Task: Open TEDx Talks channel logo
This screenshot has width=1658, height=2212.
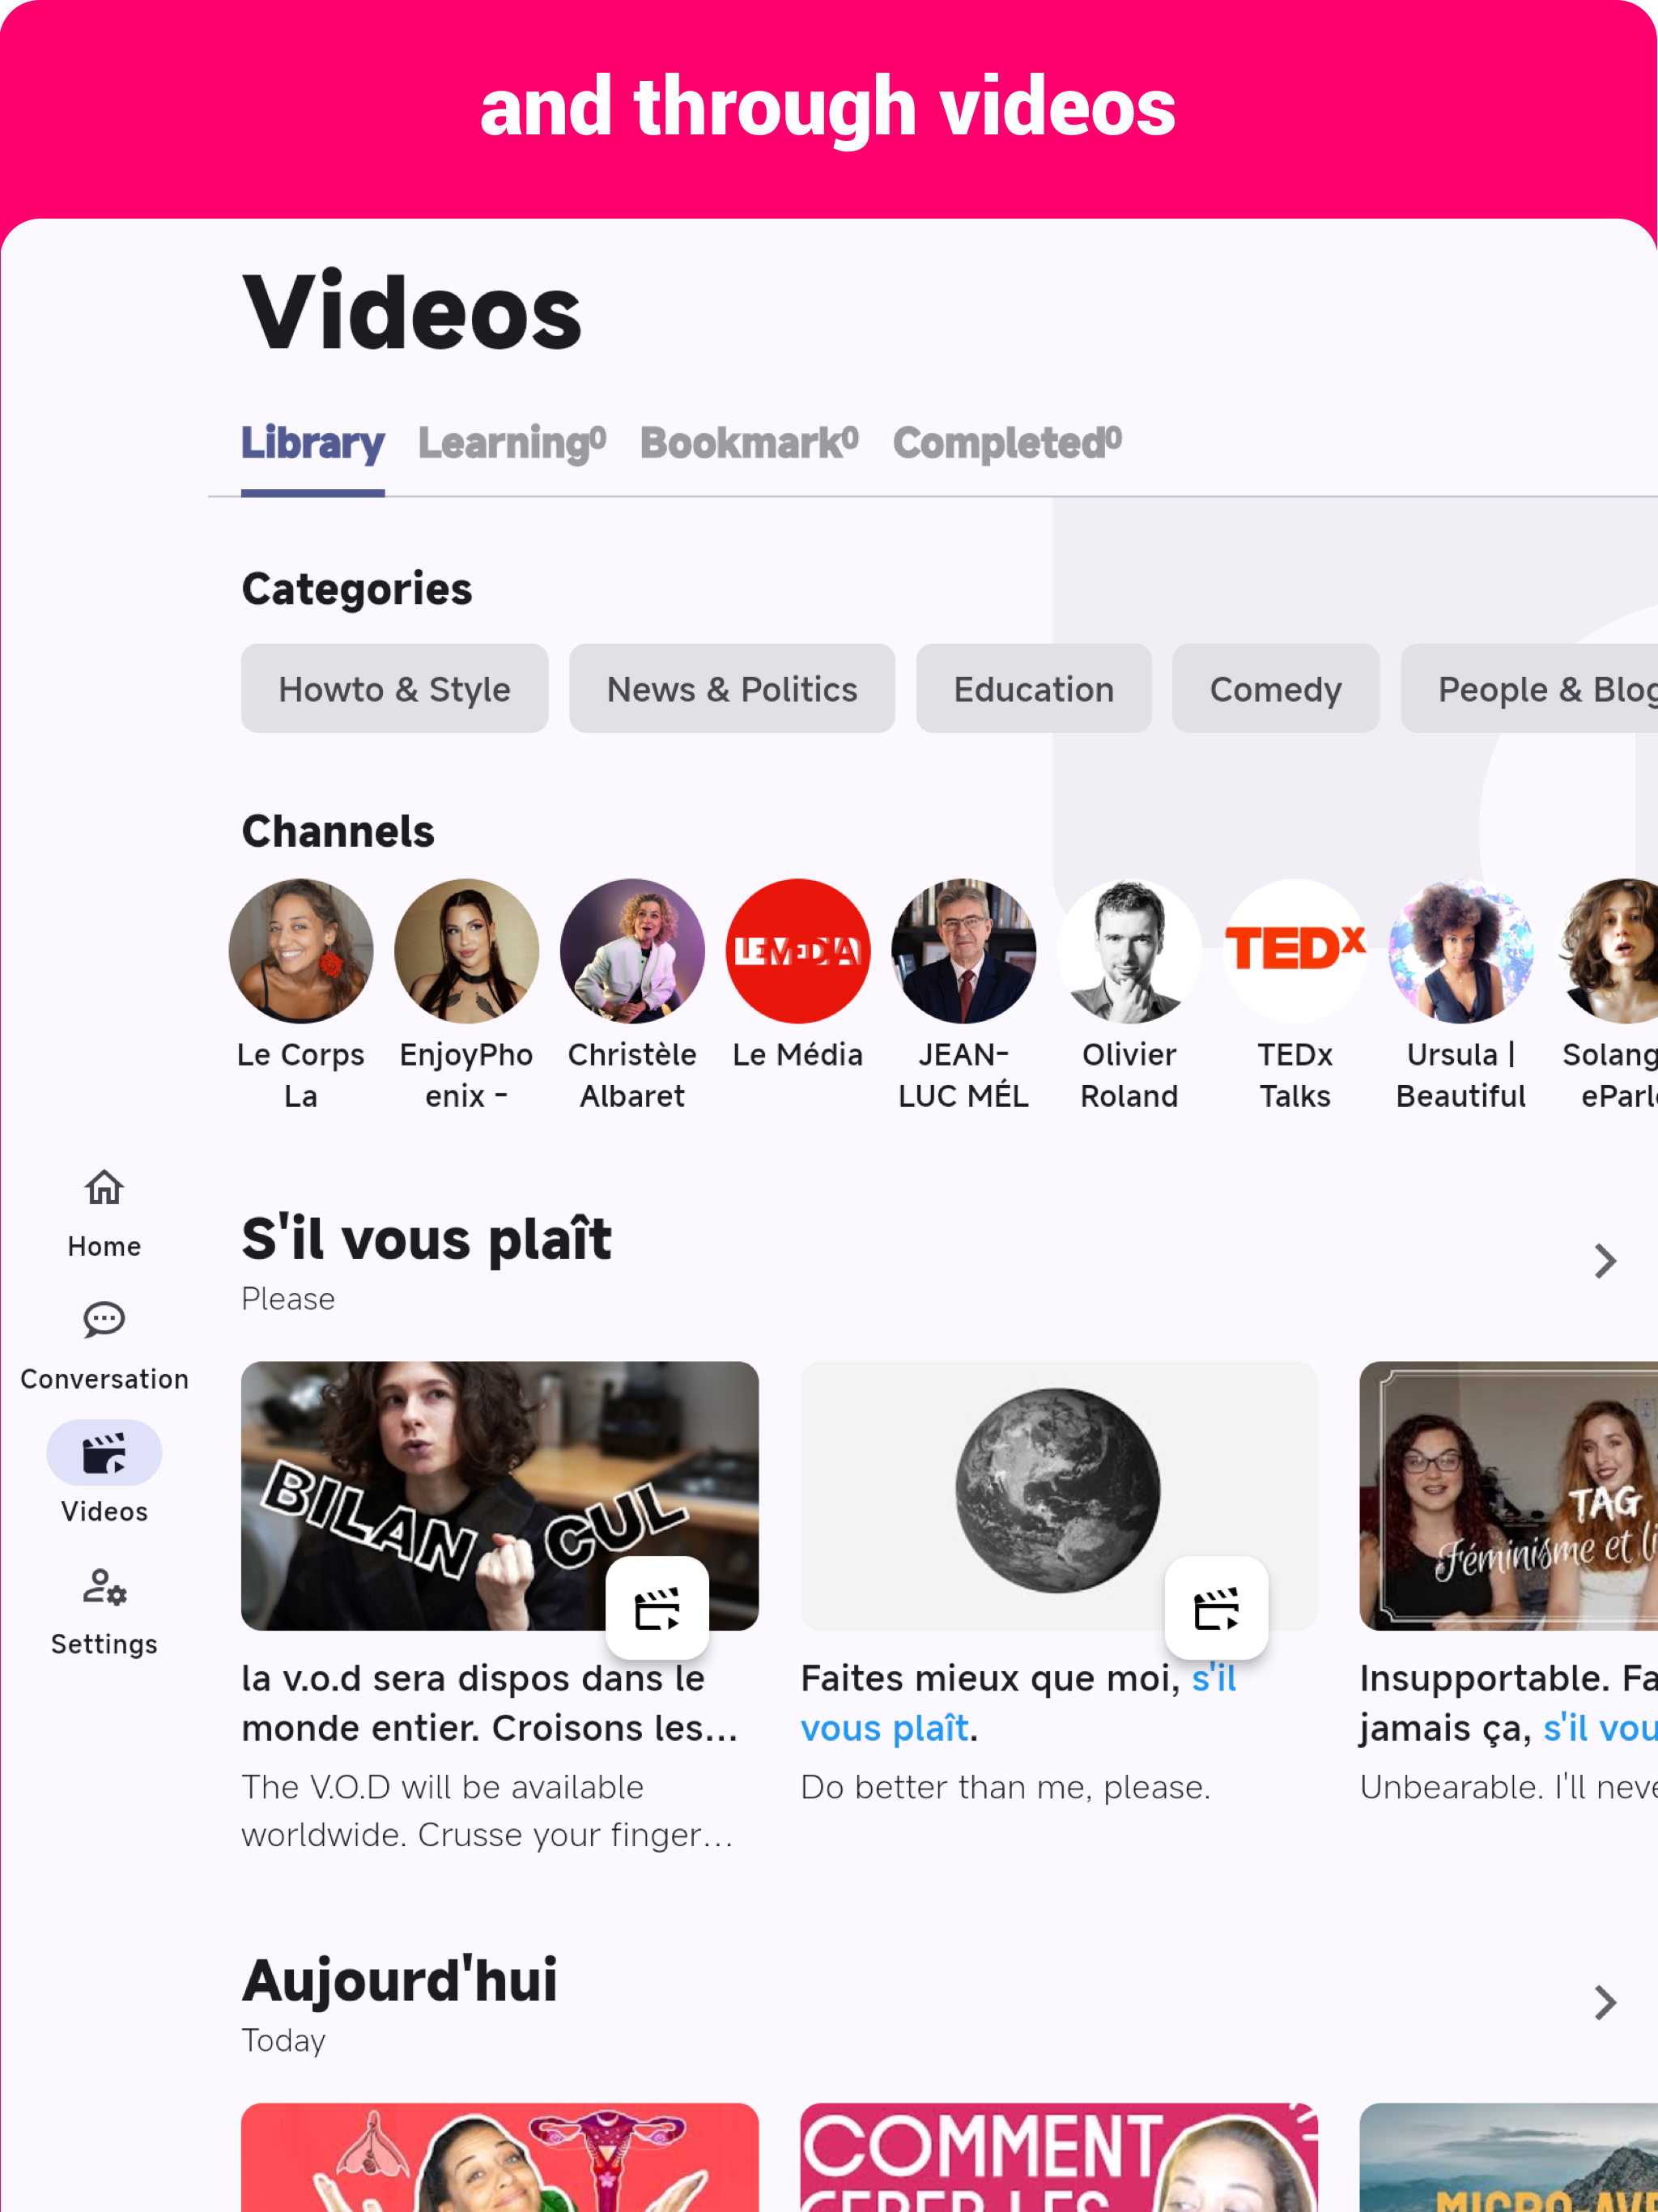Action: (1295, 951)
